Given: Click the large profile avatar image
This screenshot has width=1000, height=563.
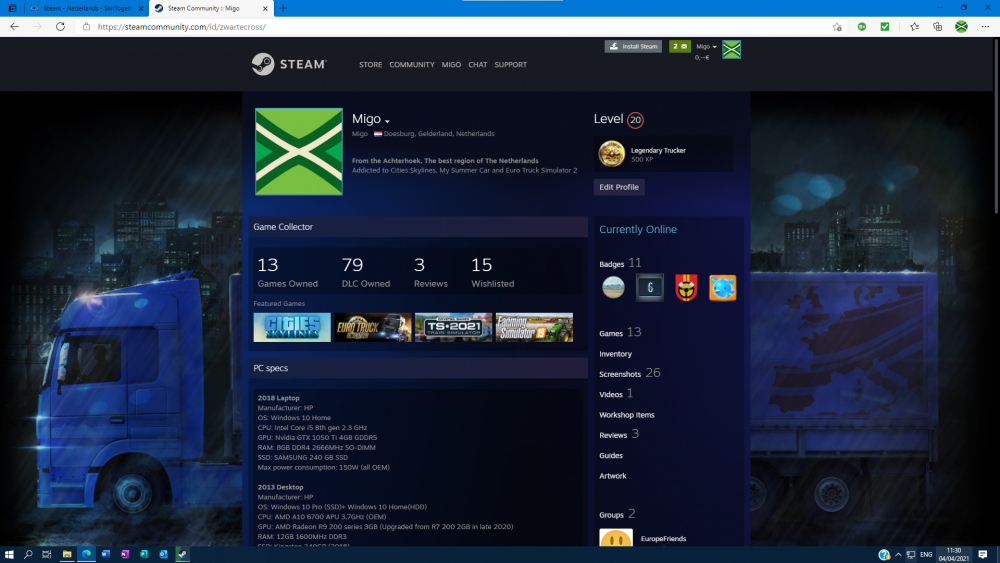Looking at the screenshot, I should coord(298,151).
